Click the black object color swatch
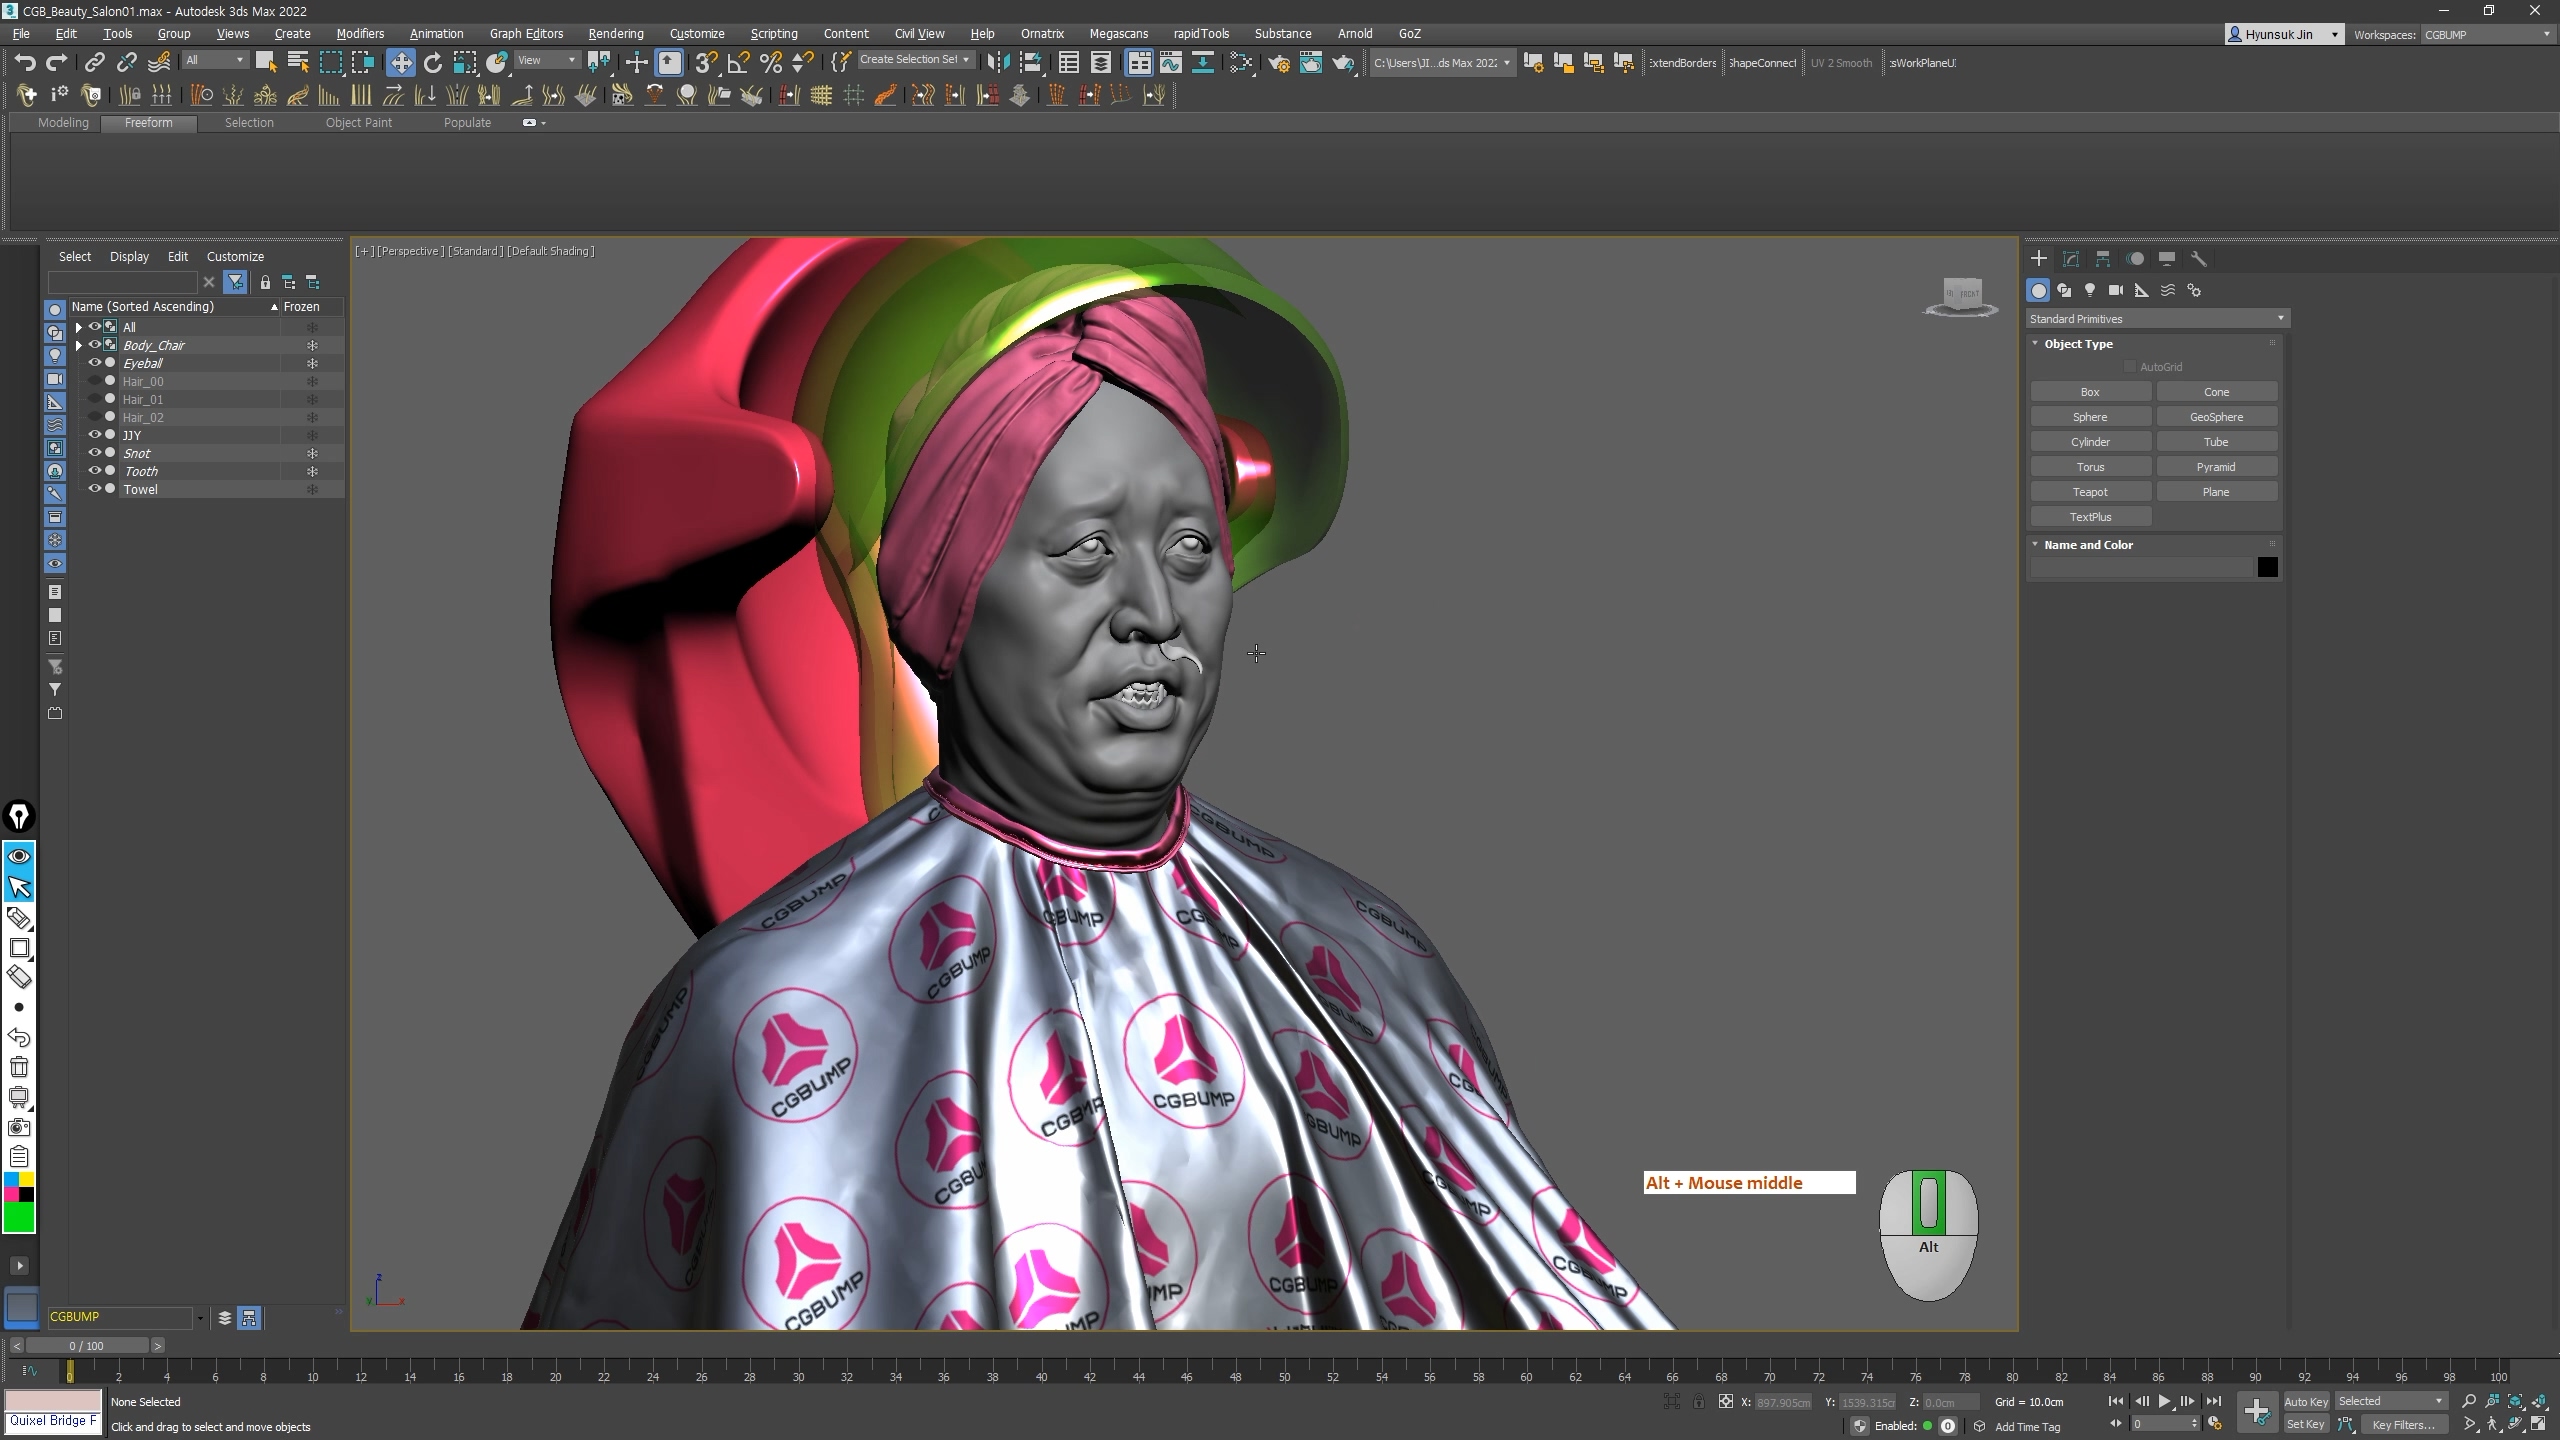Screen dimensions: 2560x1440 click(x=2267, y=568)
